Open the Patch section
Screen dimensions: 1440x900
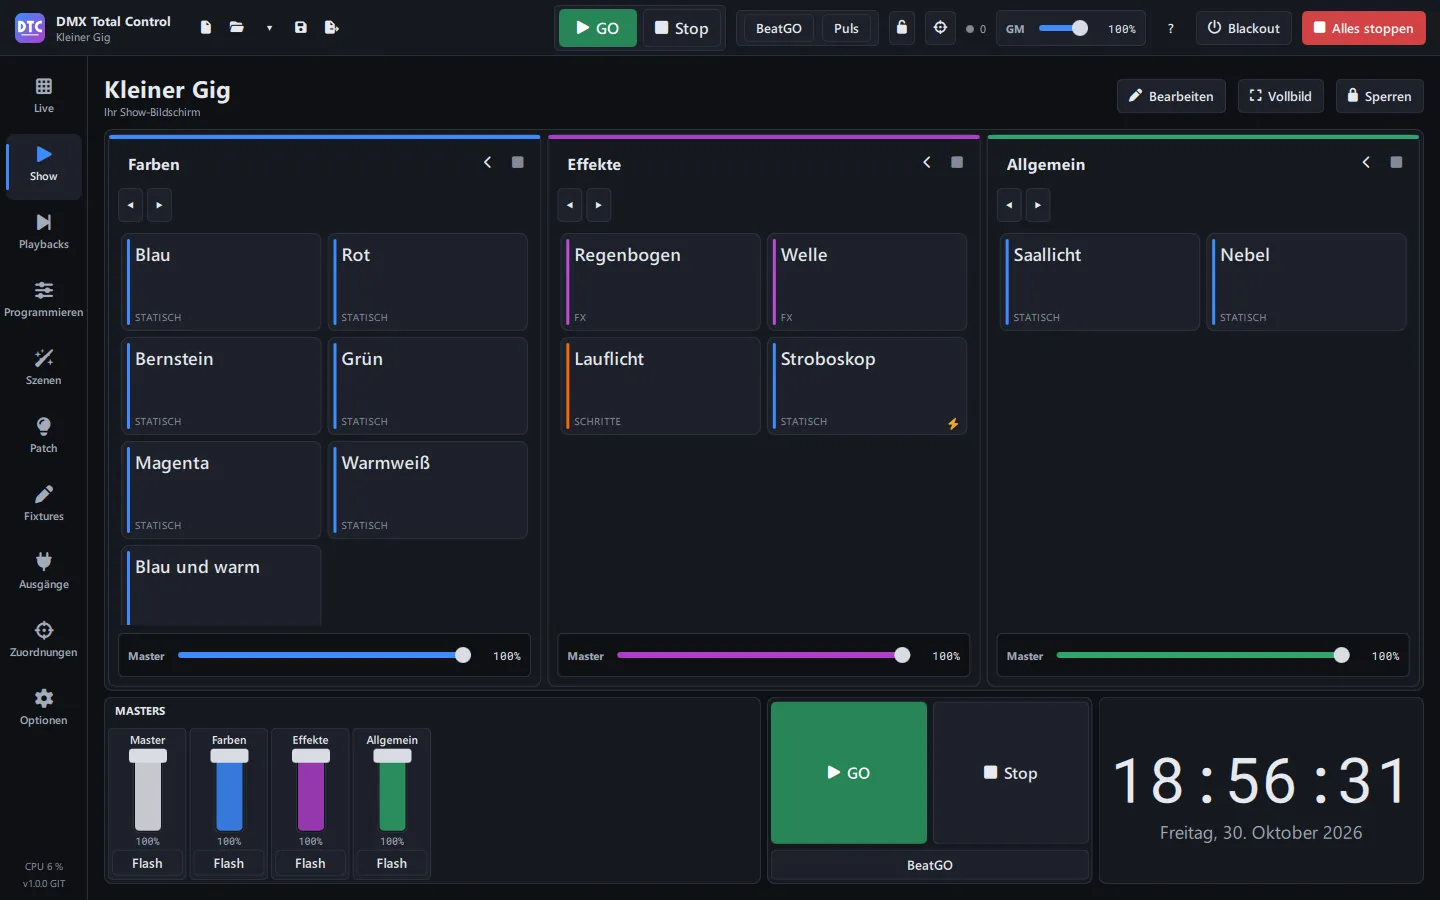44,436
